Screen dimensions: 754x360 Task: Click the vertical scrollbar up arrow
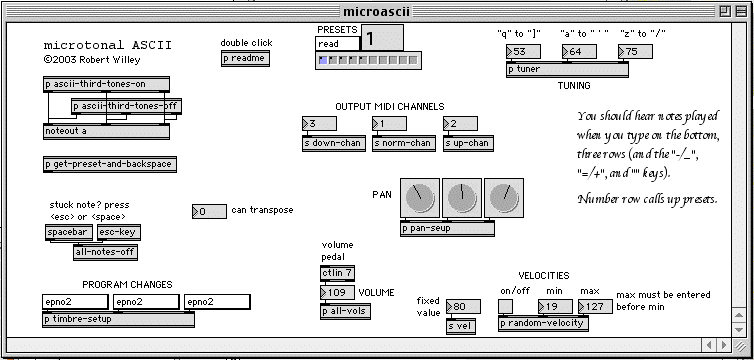(740, 315)
